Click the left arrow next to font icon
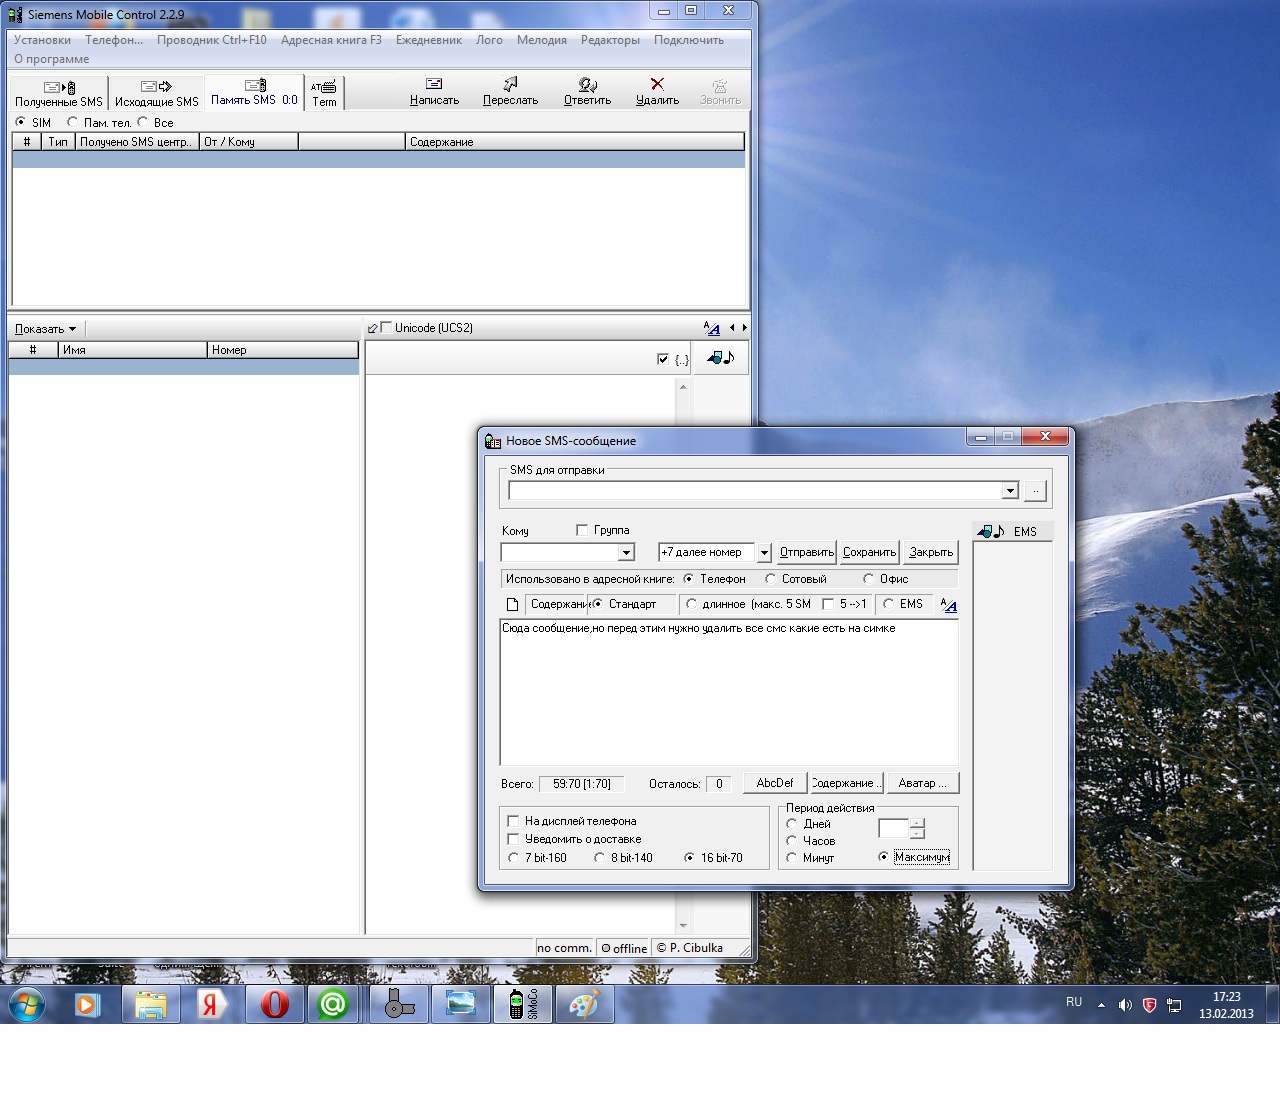Viewport: 1280px width, 1107px height. click(732, 327)
